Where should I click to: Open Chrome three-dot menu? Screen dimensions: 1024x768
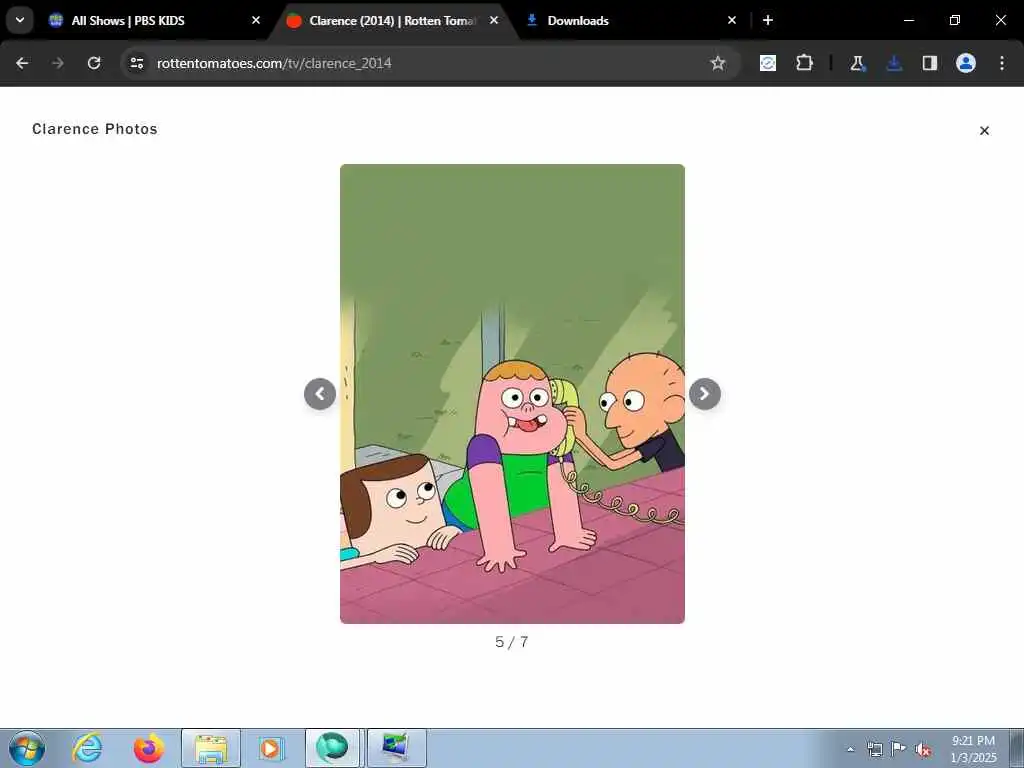pyautogui.click(x=1002, y=63)
